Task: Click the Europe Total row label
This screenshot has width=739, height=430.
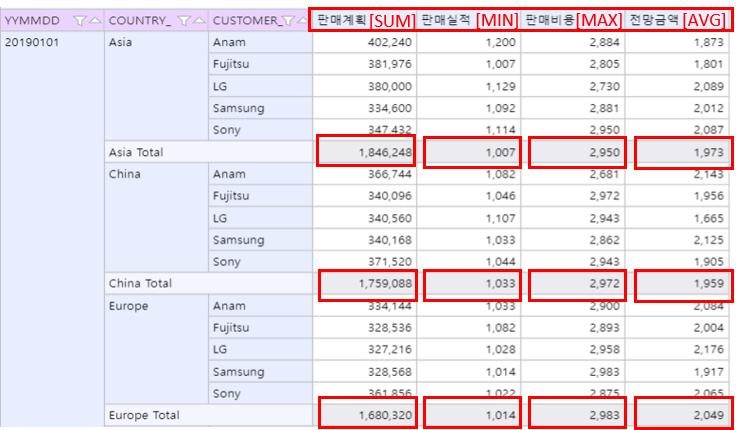Action: click(x=209, y=415)
